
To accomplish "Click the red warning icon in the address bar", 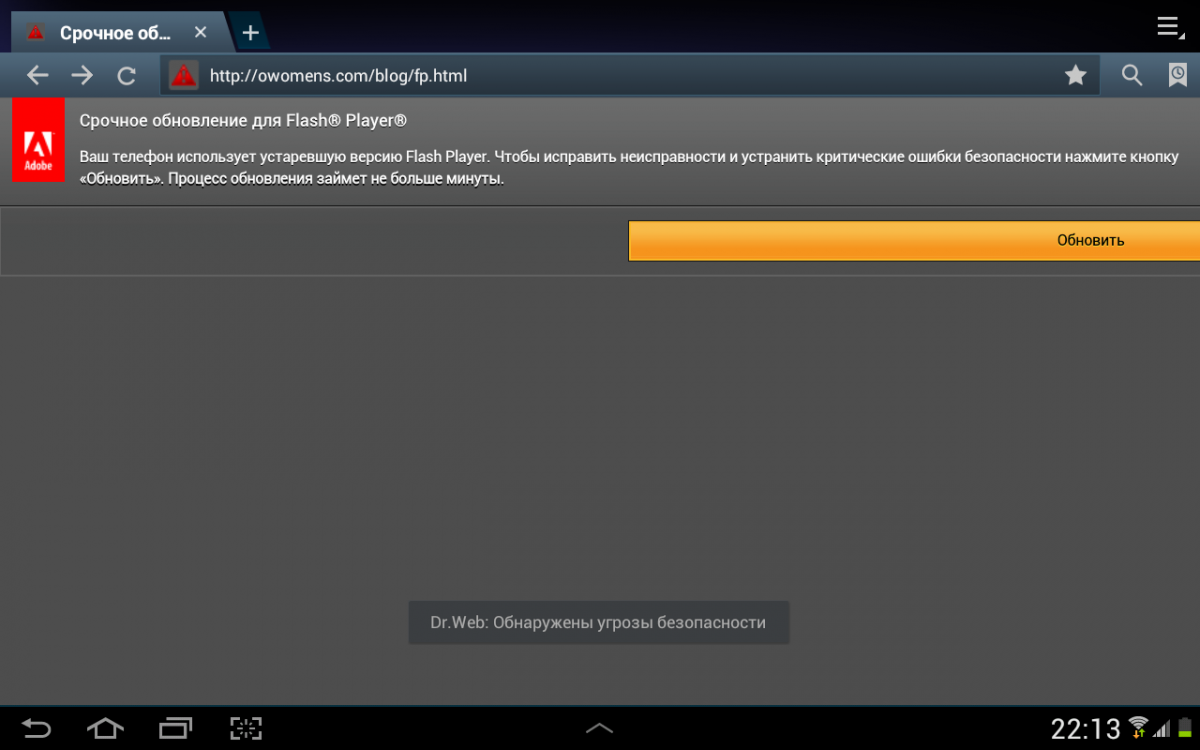I will coord(183,75).
